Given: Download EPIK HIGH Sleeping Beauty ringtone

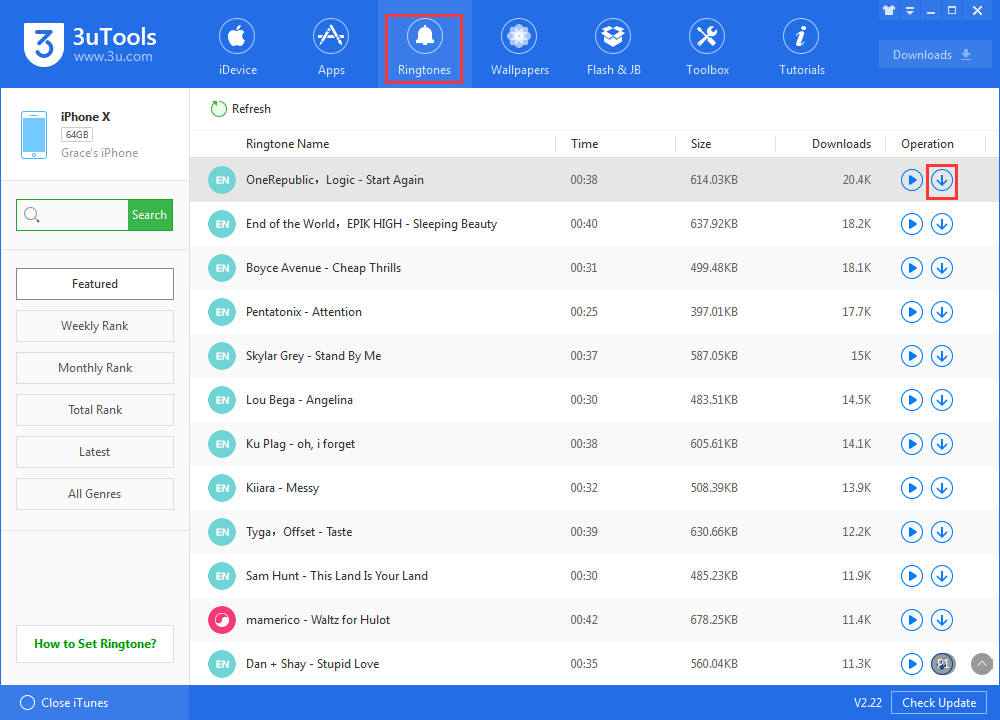Looking at the screenshot, I should pos(942,224).
